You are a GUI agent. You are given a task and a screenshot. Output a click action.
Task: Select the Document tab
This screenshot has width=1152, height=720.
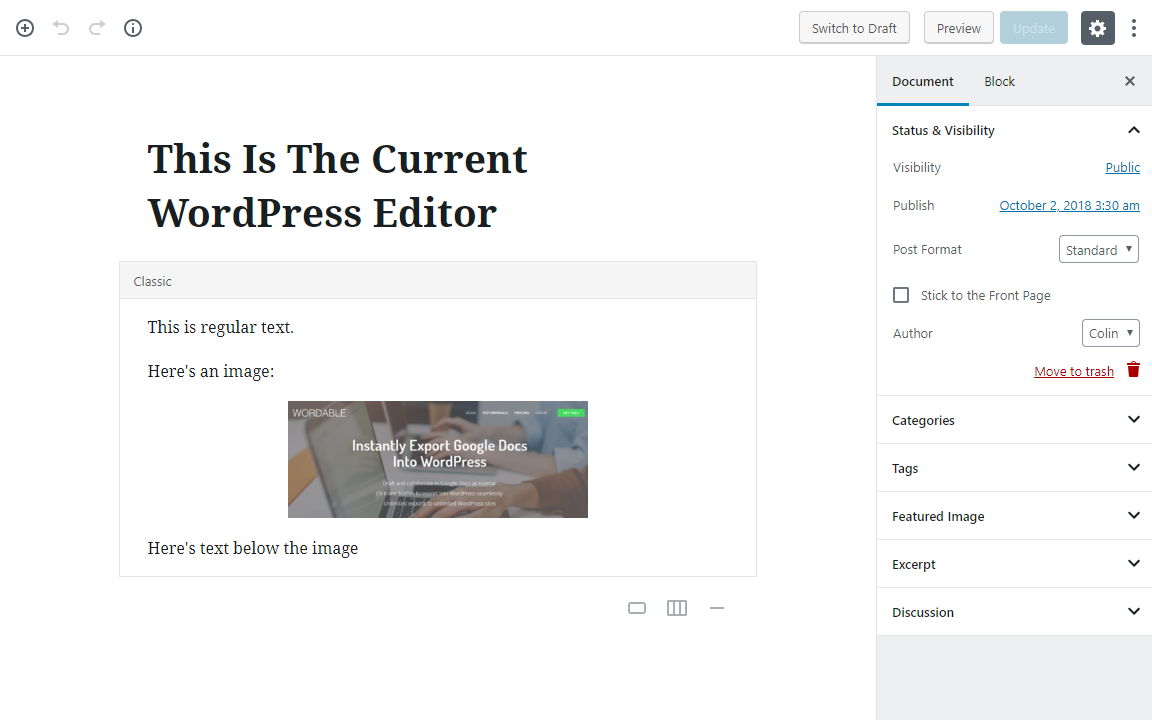[x=923, y=82]
